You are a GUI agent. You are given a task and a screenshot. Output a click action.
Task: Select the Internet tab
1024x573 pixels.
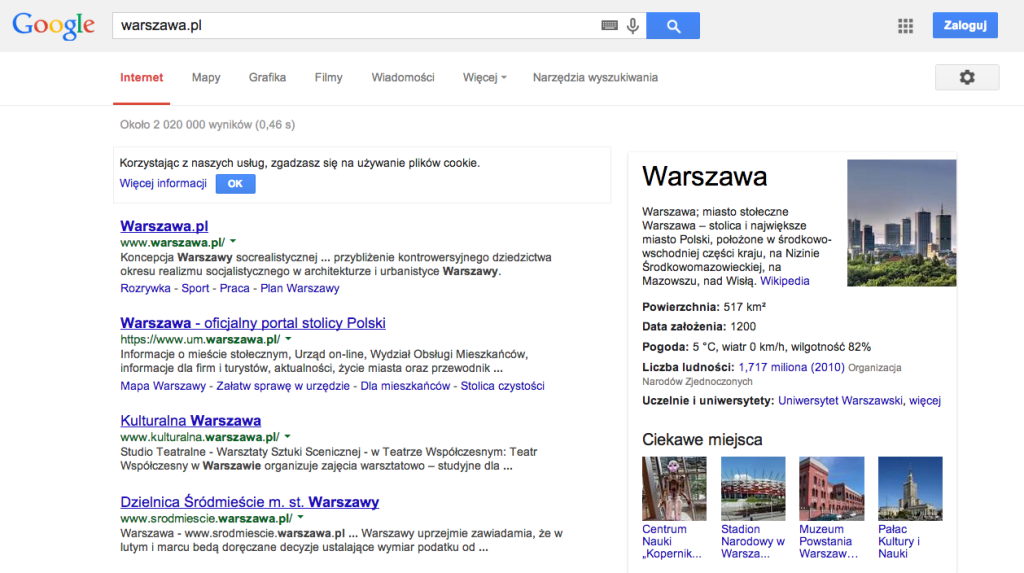[141, 77]
